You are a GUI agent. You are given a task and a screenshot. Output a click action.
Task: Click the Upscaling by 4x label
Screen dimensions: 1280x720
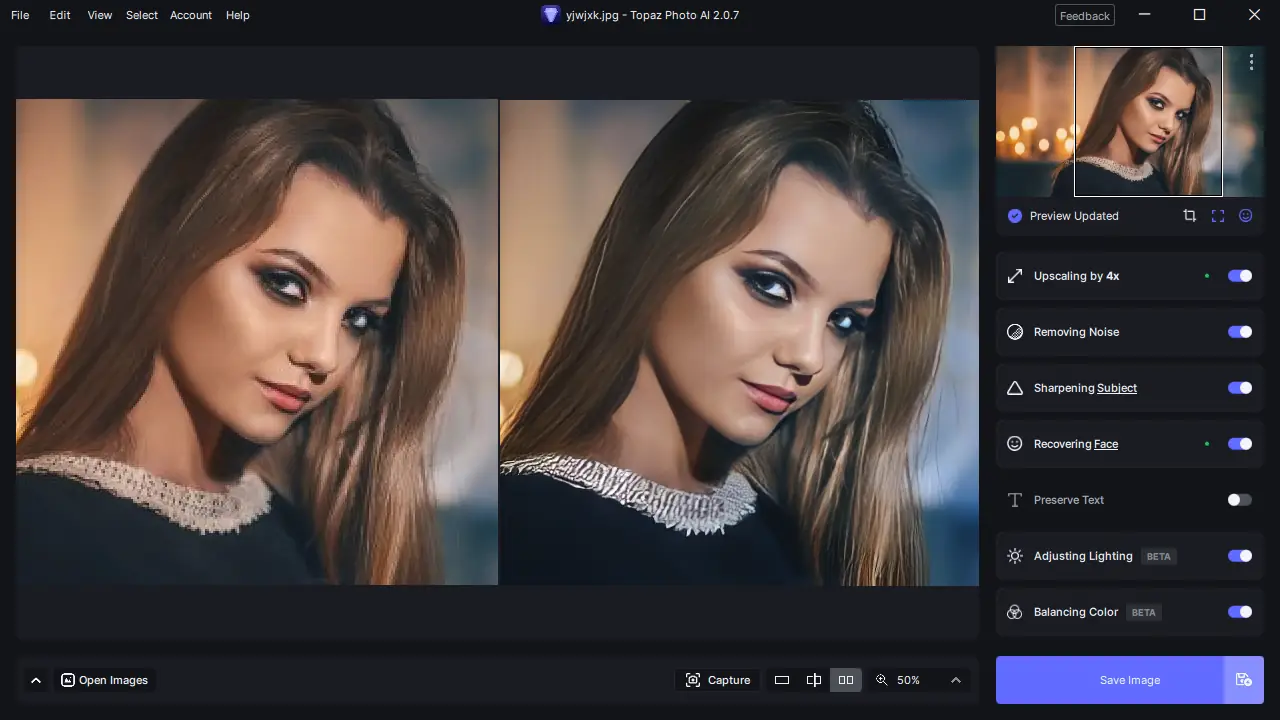point(1076,276)
